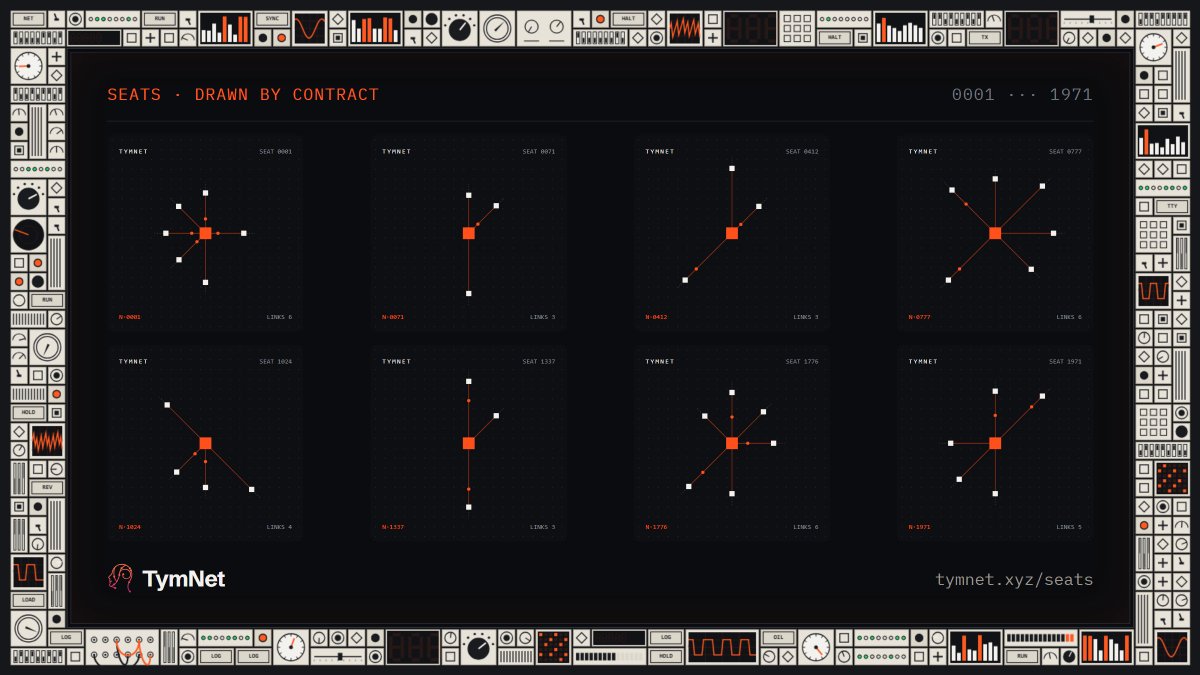
Task: Select the orange center node of Seat 0071
Action: click(468, 233)
